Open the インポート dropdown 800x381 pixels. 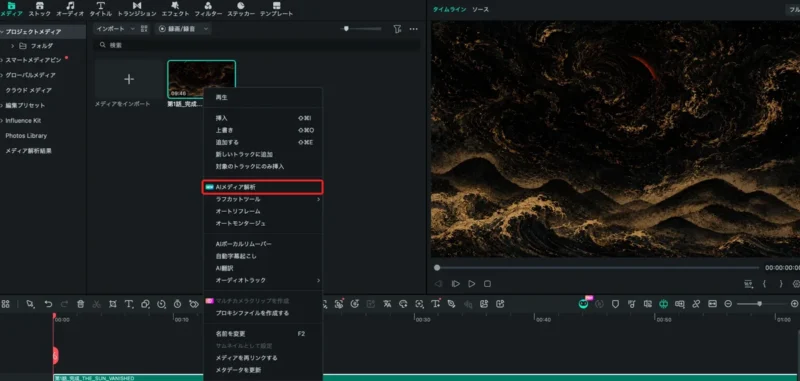coord(115,29)
